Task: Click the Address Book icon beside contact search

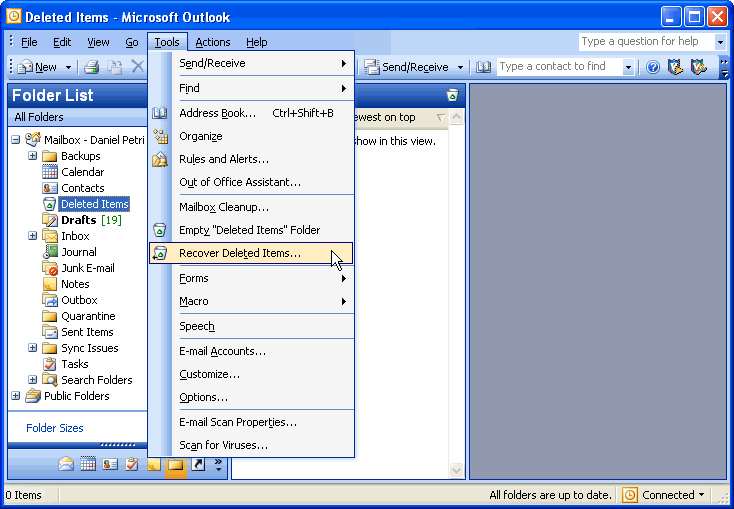Action: click(x=484, y=67)
